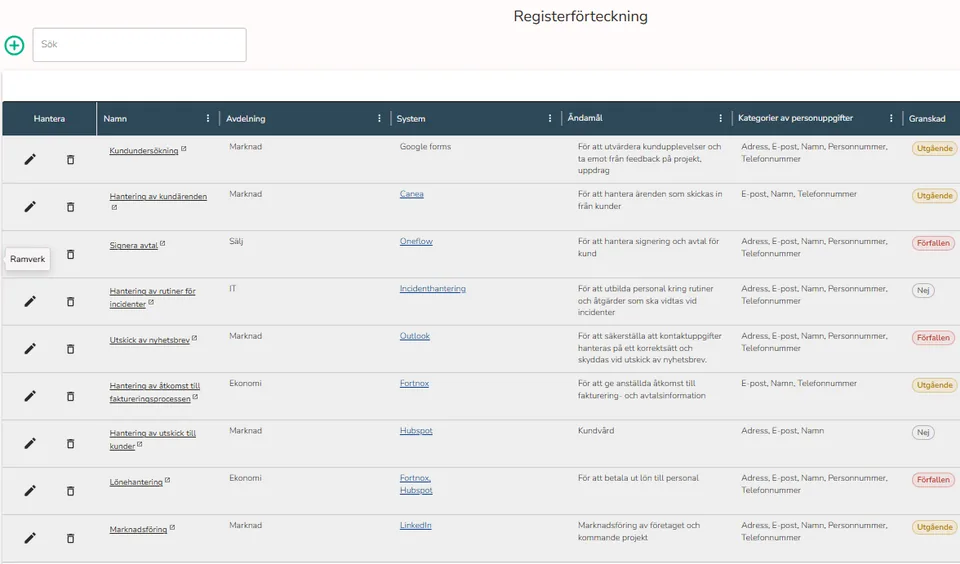The height and width of the screenshot is (564, 960).
Task: Open the Signera avtal record link
Action: click(133, 246)
